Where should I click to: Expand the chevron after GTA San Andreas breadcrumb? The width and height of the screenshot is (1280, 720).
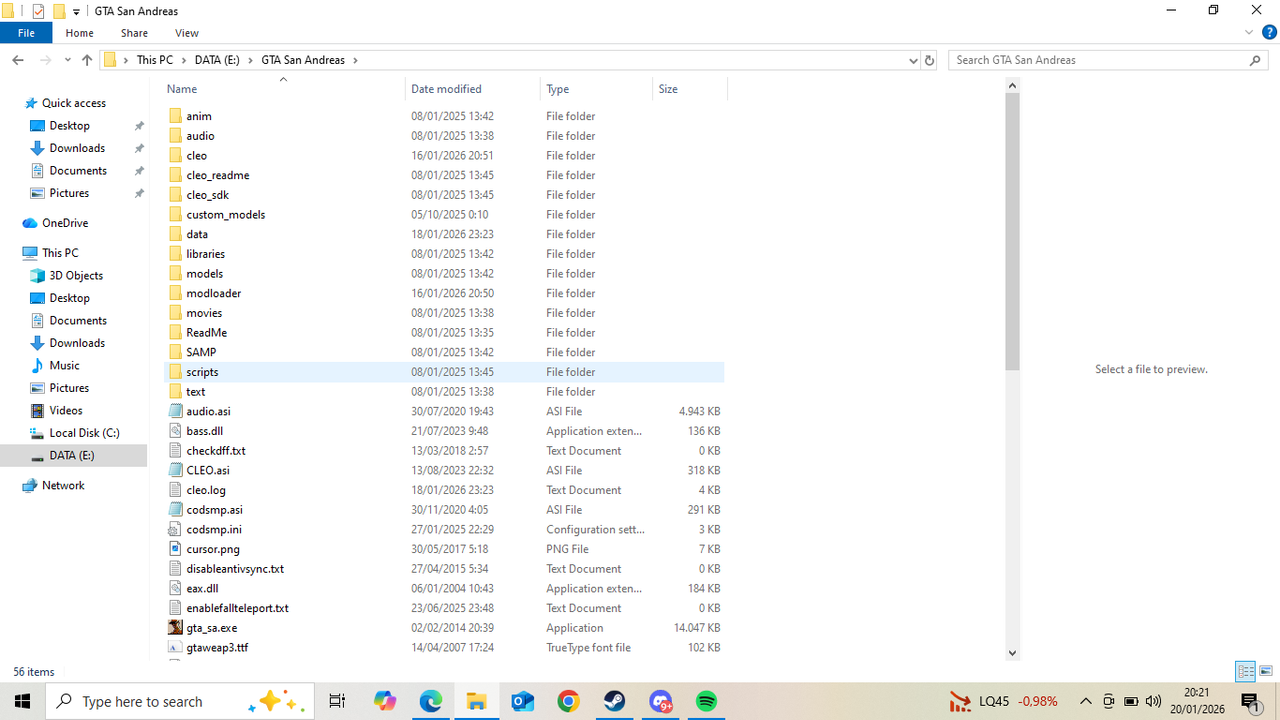355,60
